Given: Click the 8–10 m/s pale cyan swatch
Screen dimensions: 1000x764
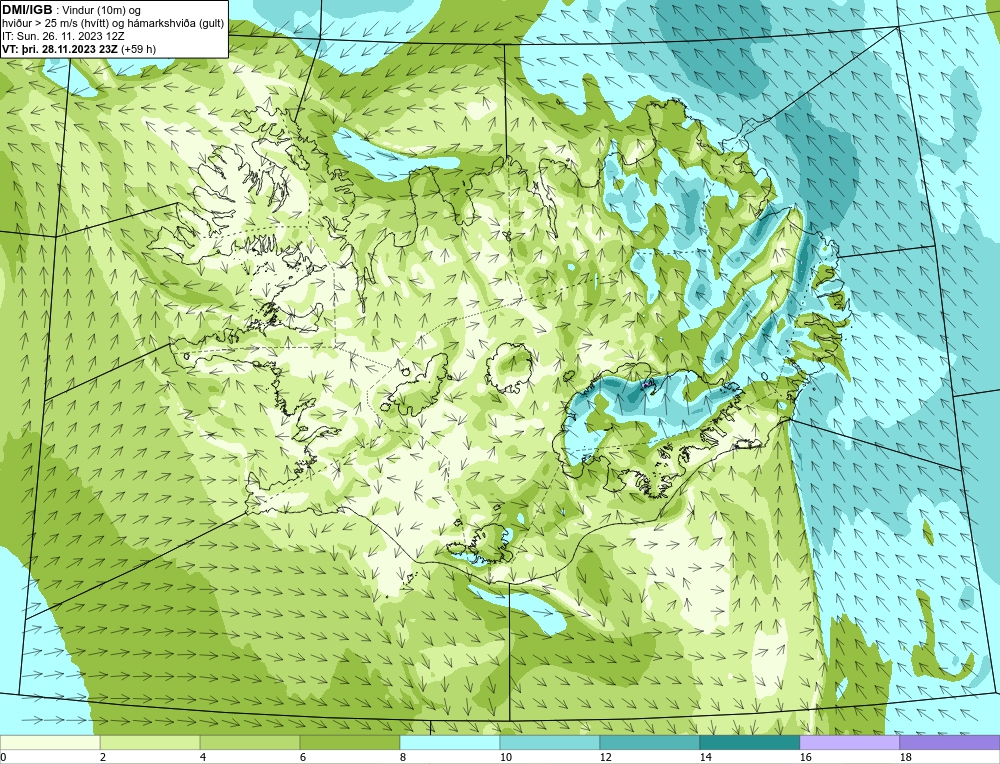Looking at the screenshot, I should click(x=450, y=743).
